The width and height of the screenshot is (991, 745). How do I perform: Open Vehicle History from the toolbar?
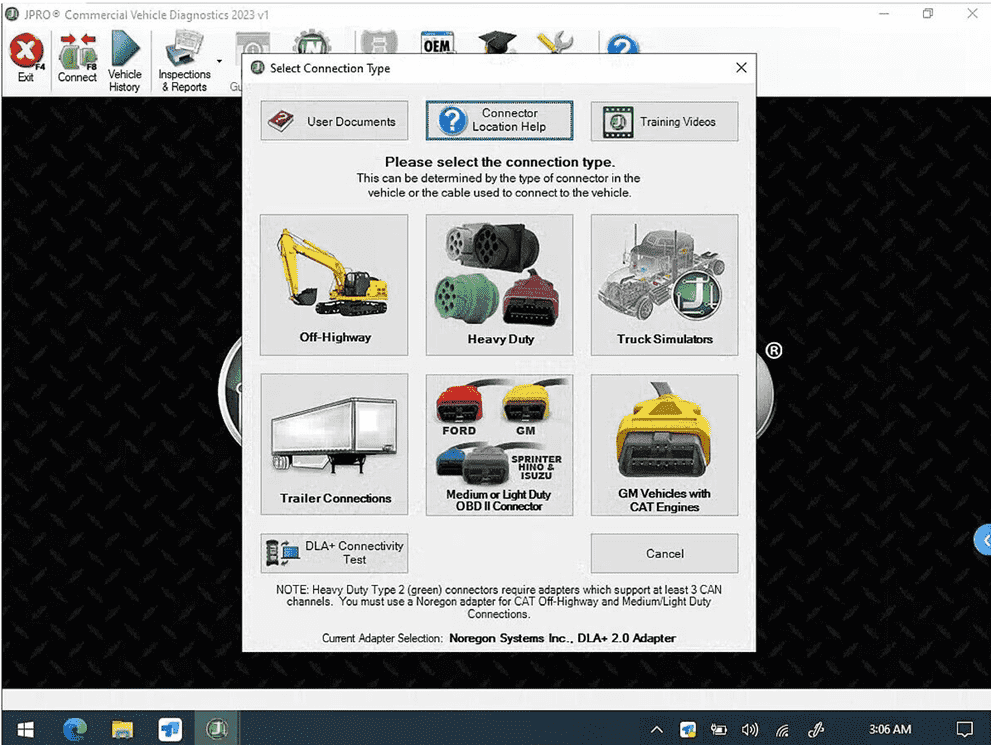tap(125, 61)
